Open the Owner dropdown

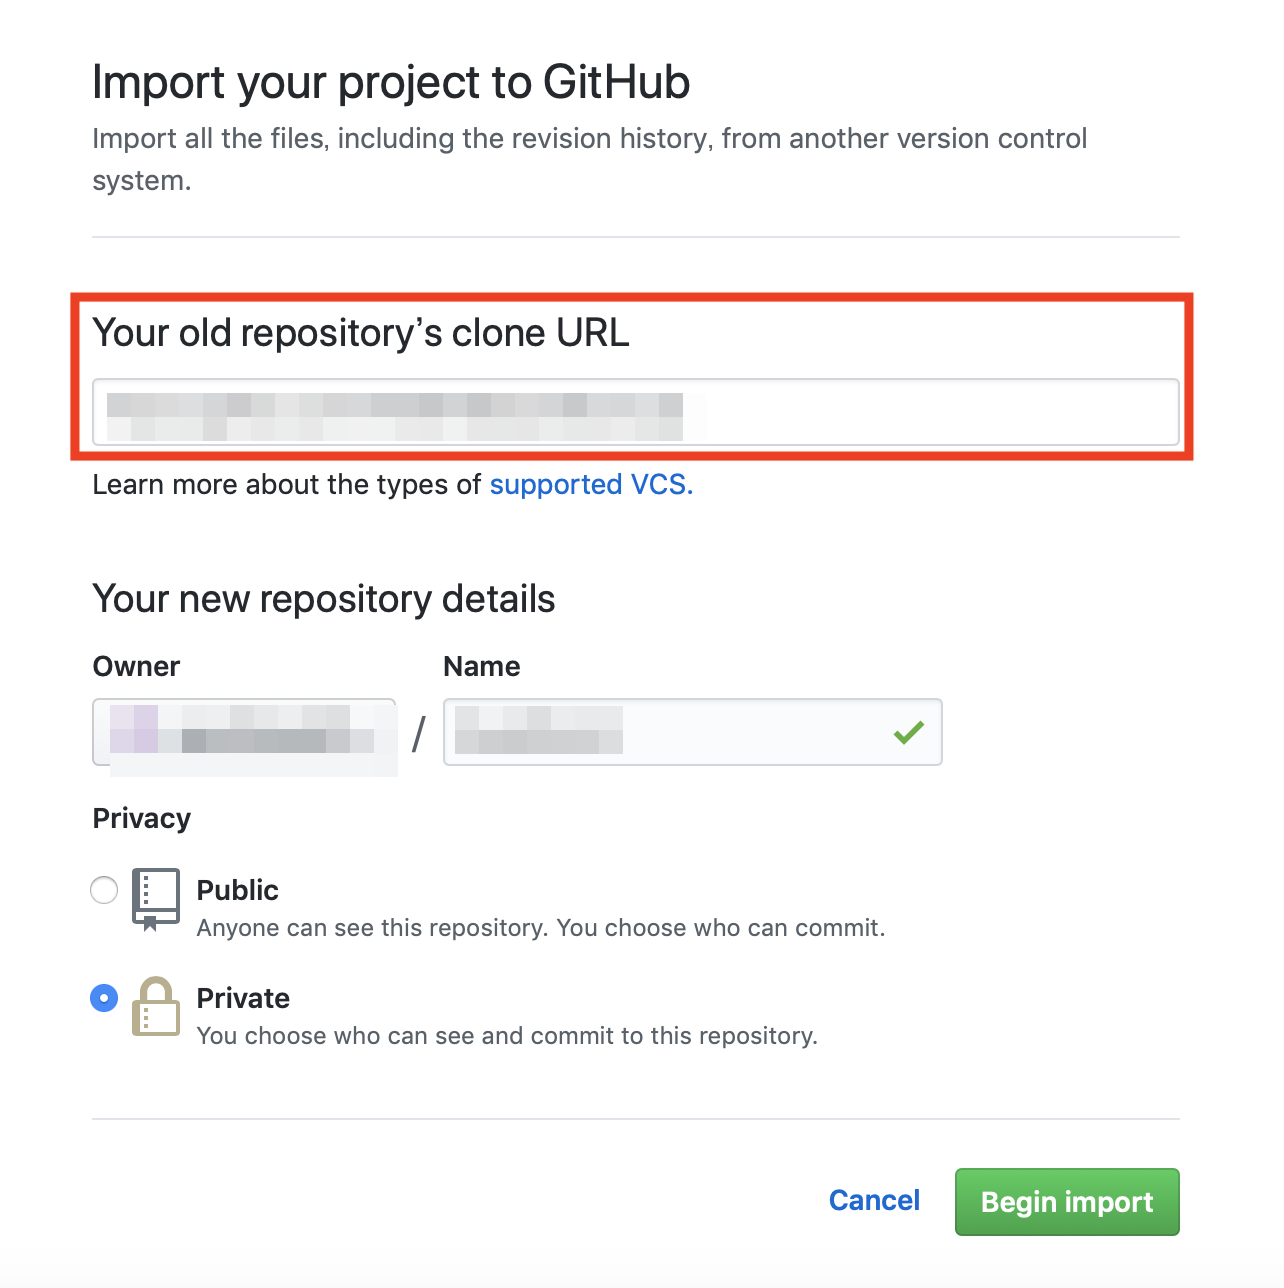(244, 732)
